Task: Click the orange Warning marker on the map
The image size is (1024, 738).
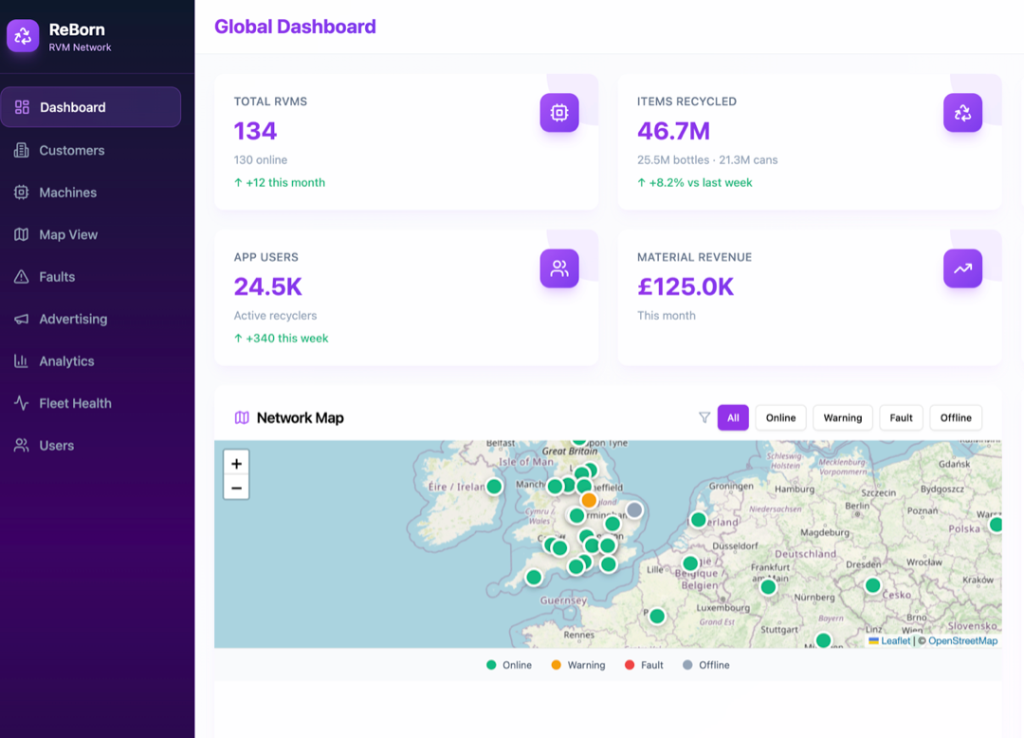Action: click(588, 500)
